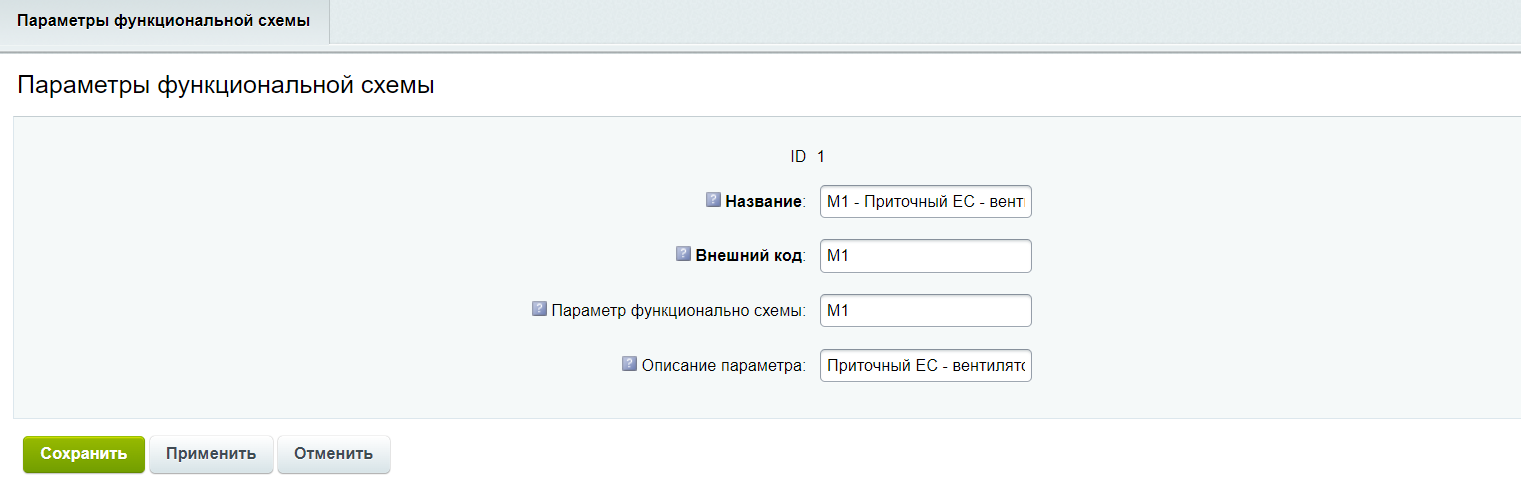This screenshot has height=492, width=1521.
Task: Click into the Внешний код input
Action: point(925,256)
